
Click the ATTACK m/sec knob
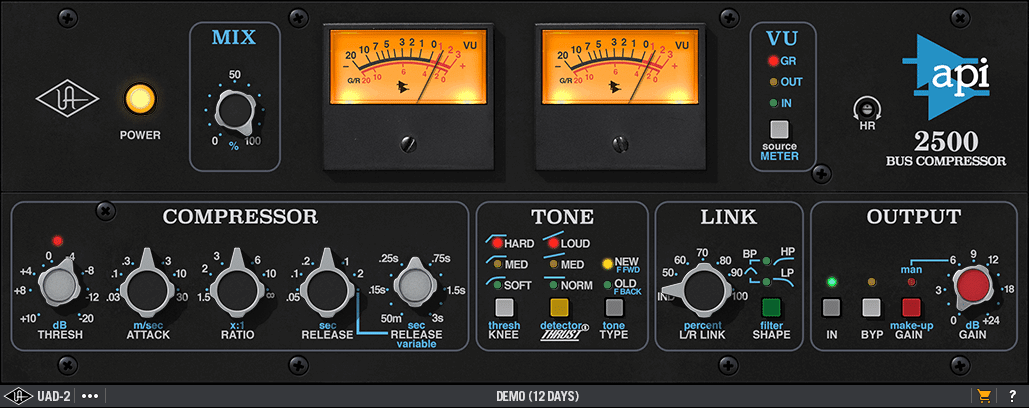[x=148, y=287]
